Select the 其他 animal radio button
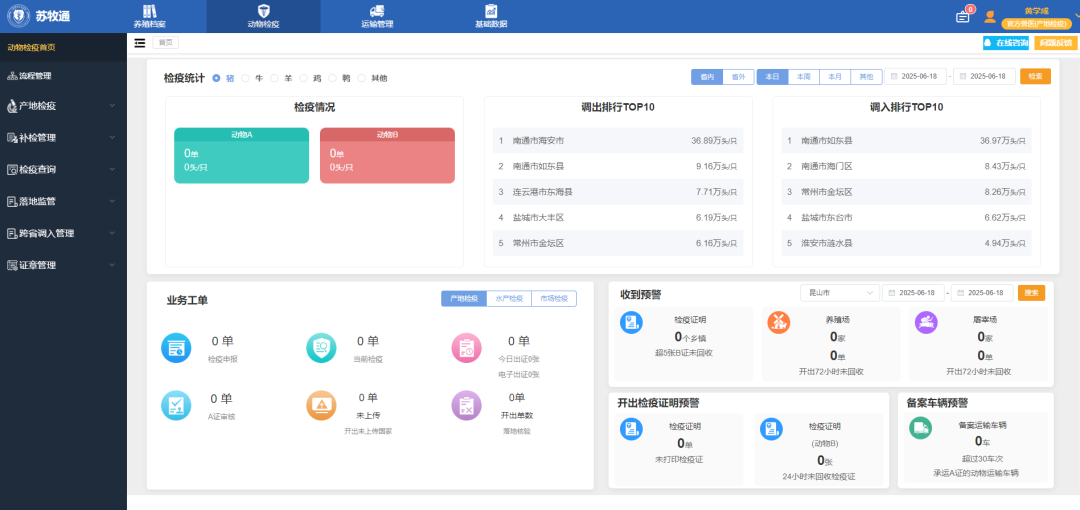This screenshot has height=510, width=1080. click(x=361, y=78)
